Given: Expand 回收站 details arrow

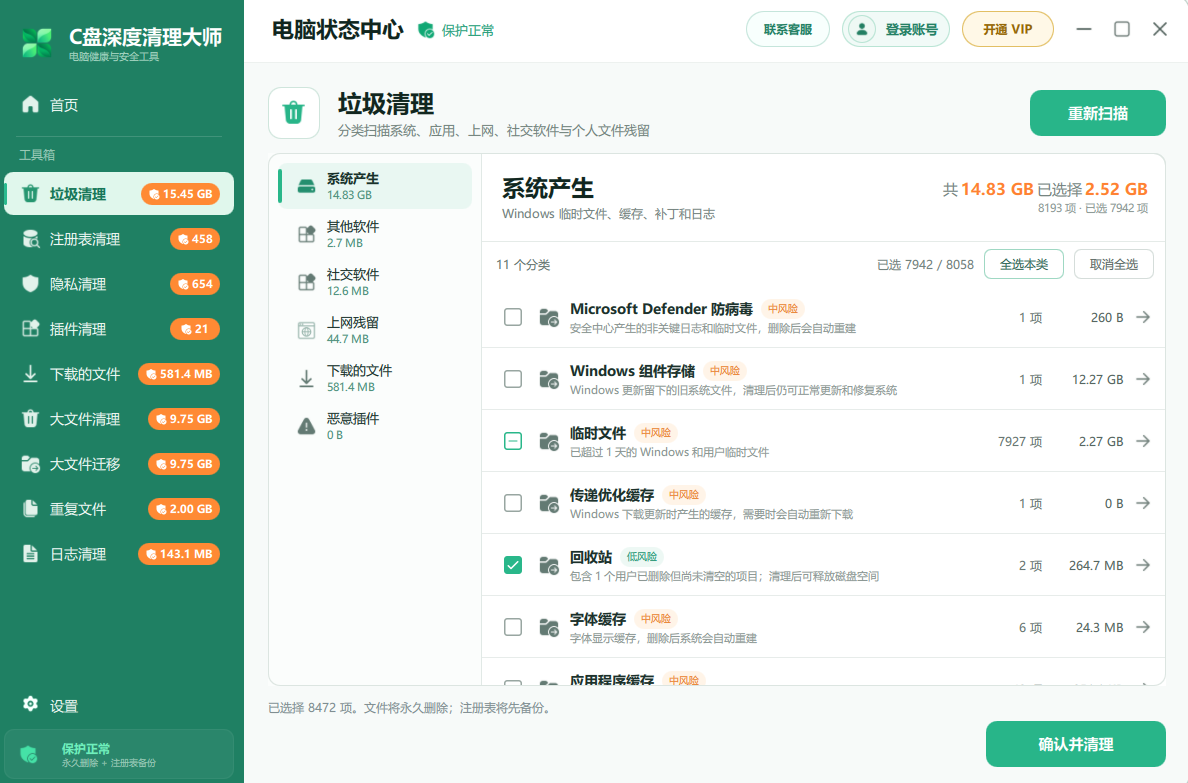Looking at the screenshot, I should 1143,565.
